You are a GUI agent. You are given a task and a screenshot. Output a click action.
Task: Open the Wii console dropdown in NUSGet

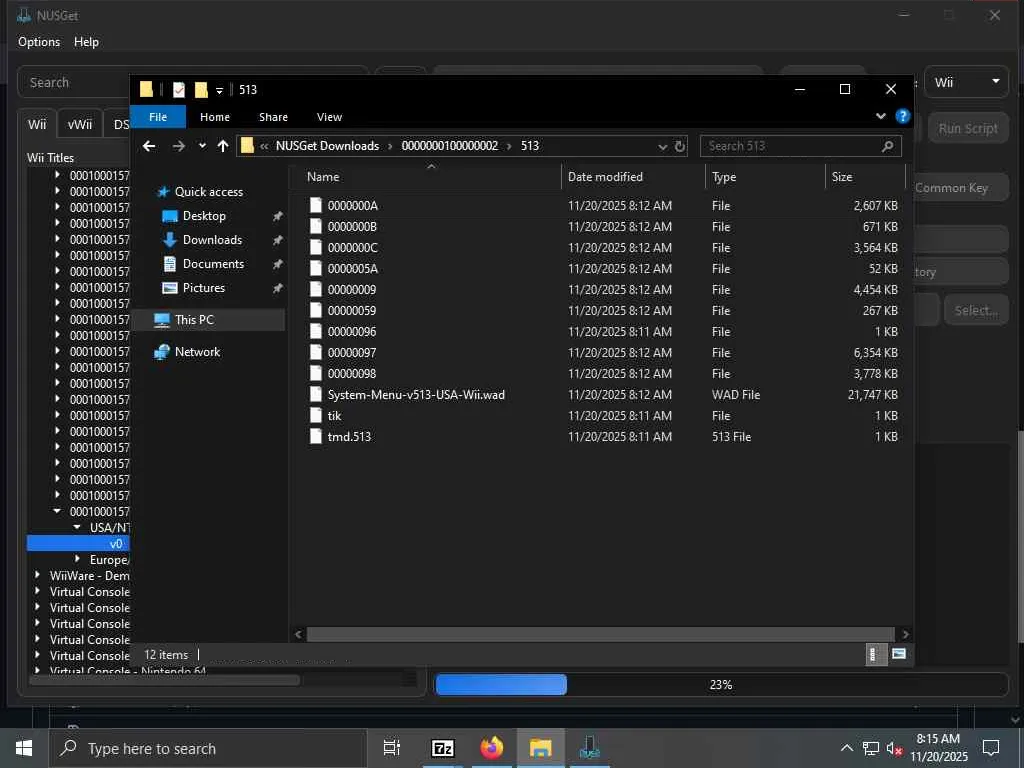(x=967, y=82)
